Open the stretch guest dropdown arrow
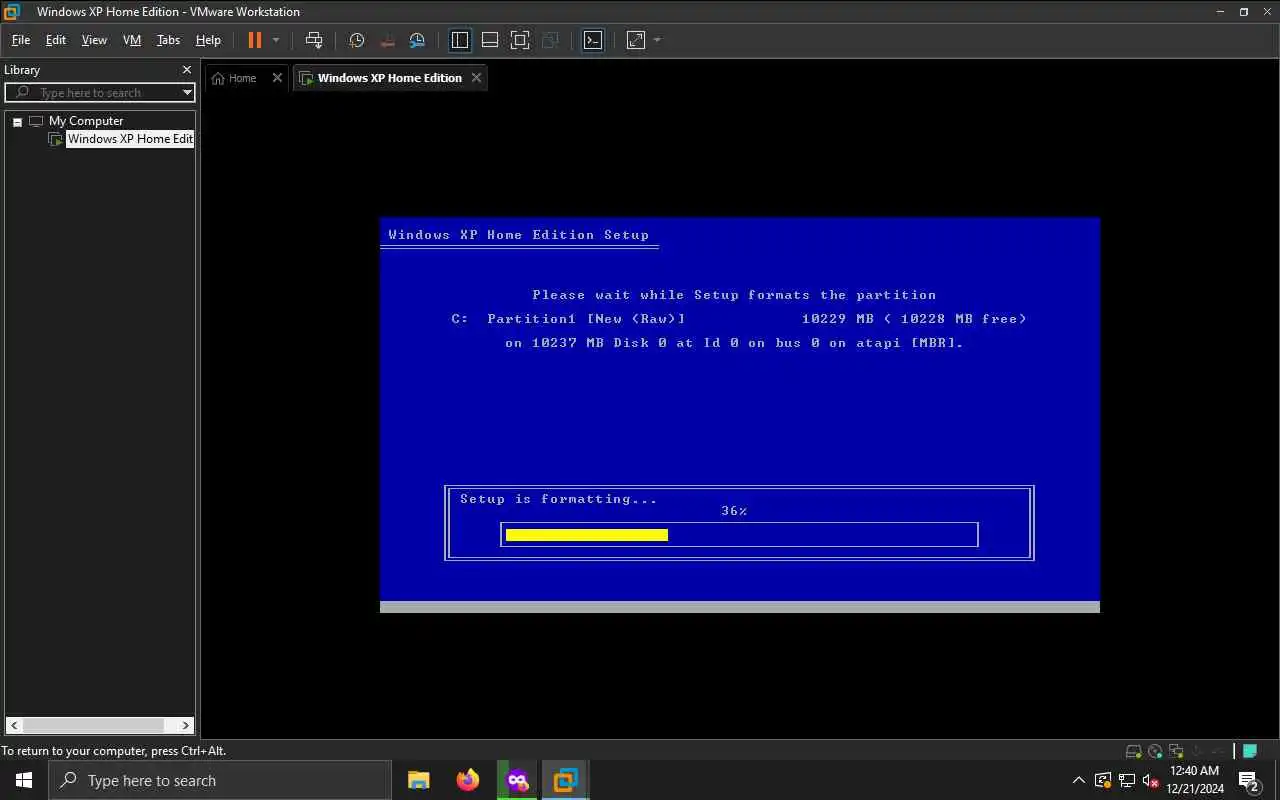 [657, 40]
